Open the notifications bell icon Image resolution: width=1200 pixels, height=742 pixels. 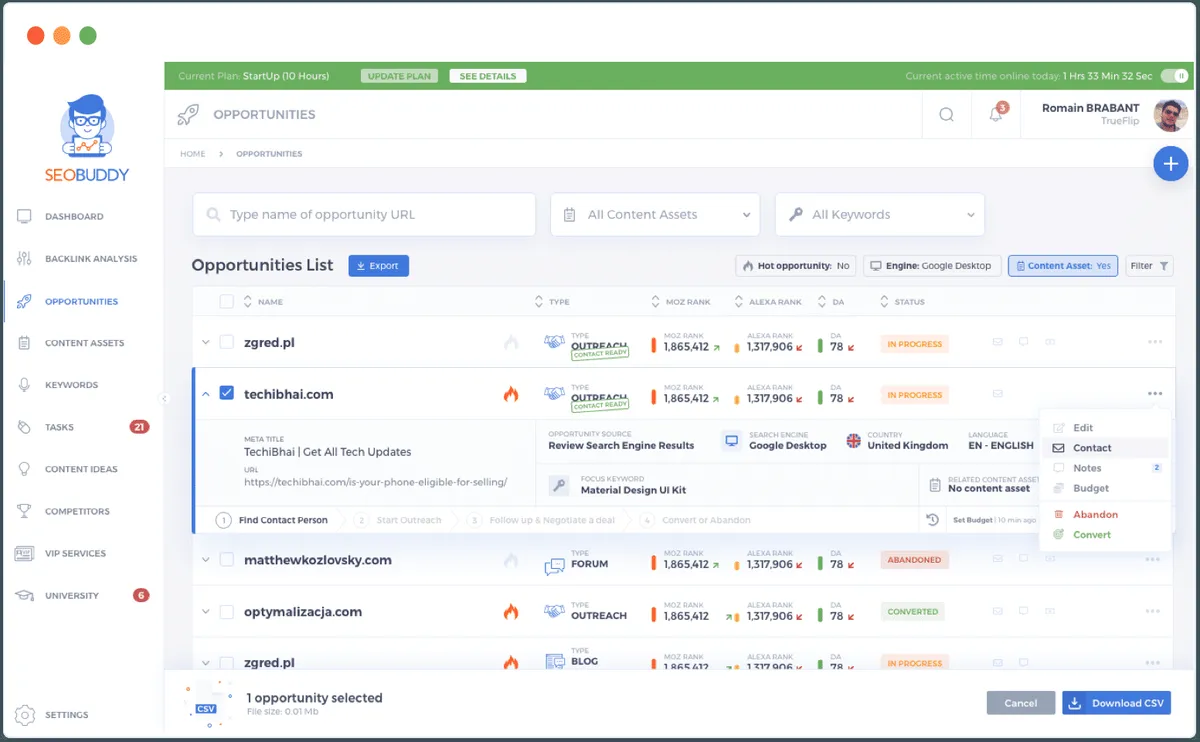[x=996, y=115]
